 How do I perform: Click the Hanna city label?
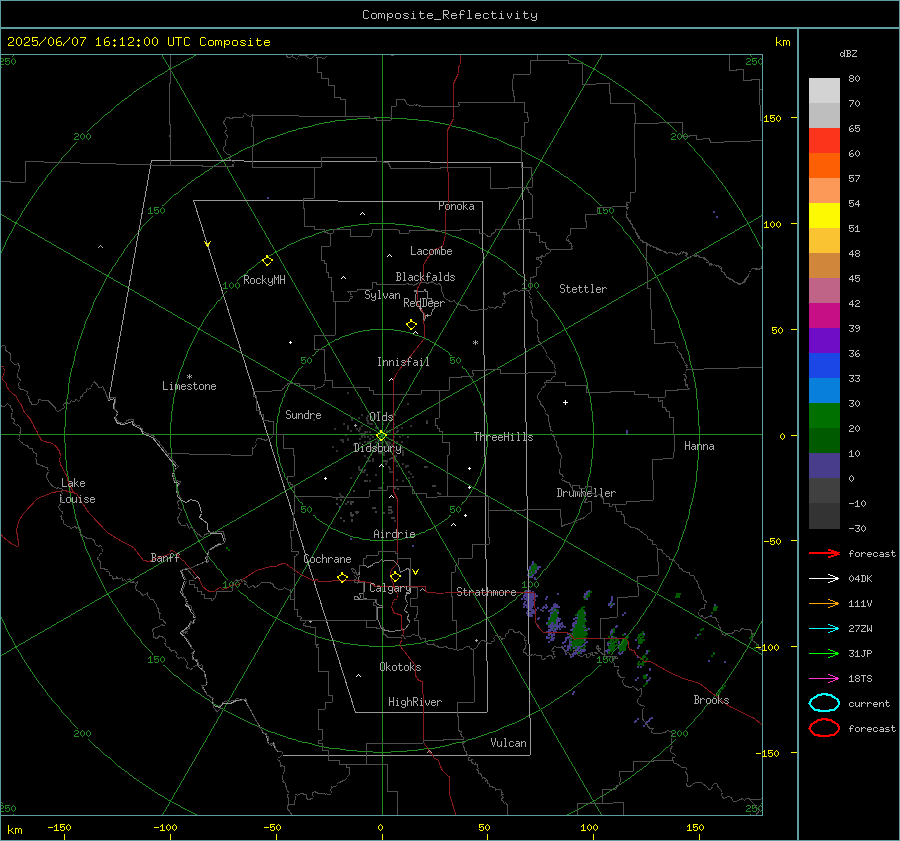tap(699, 446)
